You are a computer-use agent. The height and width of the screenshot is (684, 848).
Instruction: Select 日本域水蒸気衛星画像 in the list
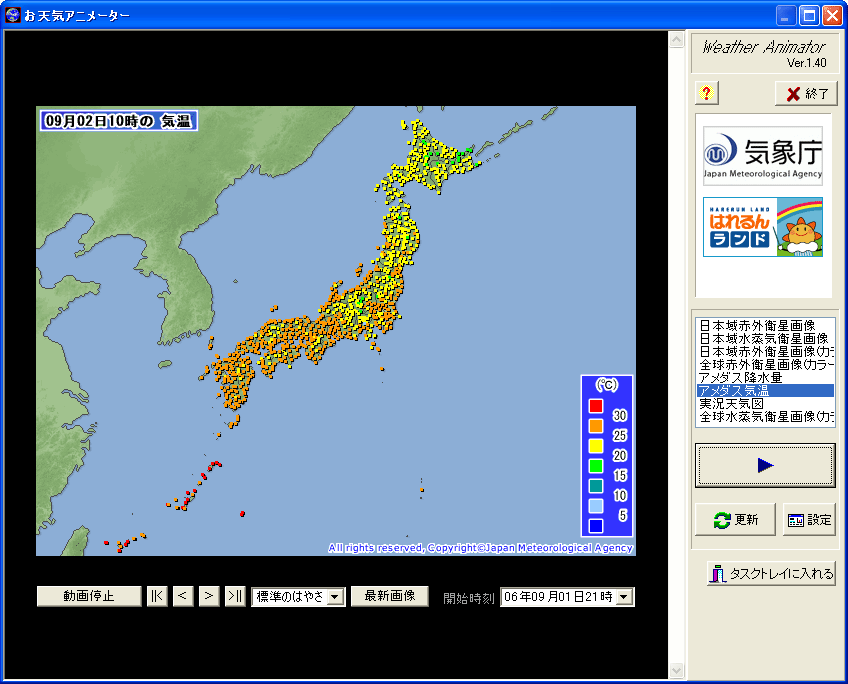click(x=764, y=338)
